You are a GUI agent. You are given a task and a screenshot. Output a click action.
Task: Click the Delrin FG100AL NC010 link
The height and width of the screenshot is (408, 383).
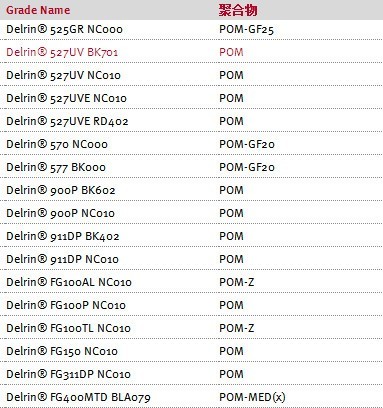tap(69, 282)
